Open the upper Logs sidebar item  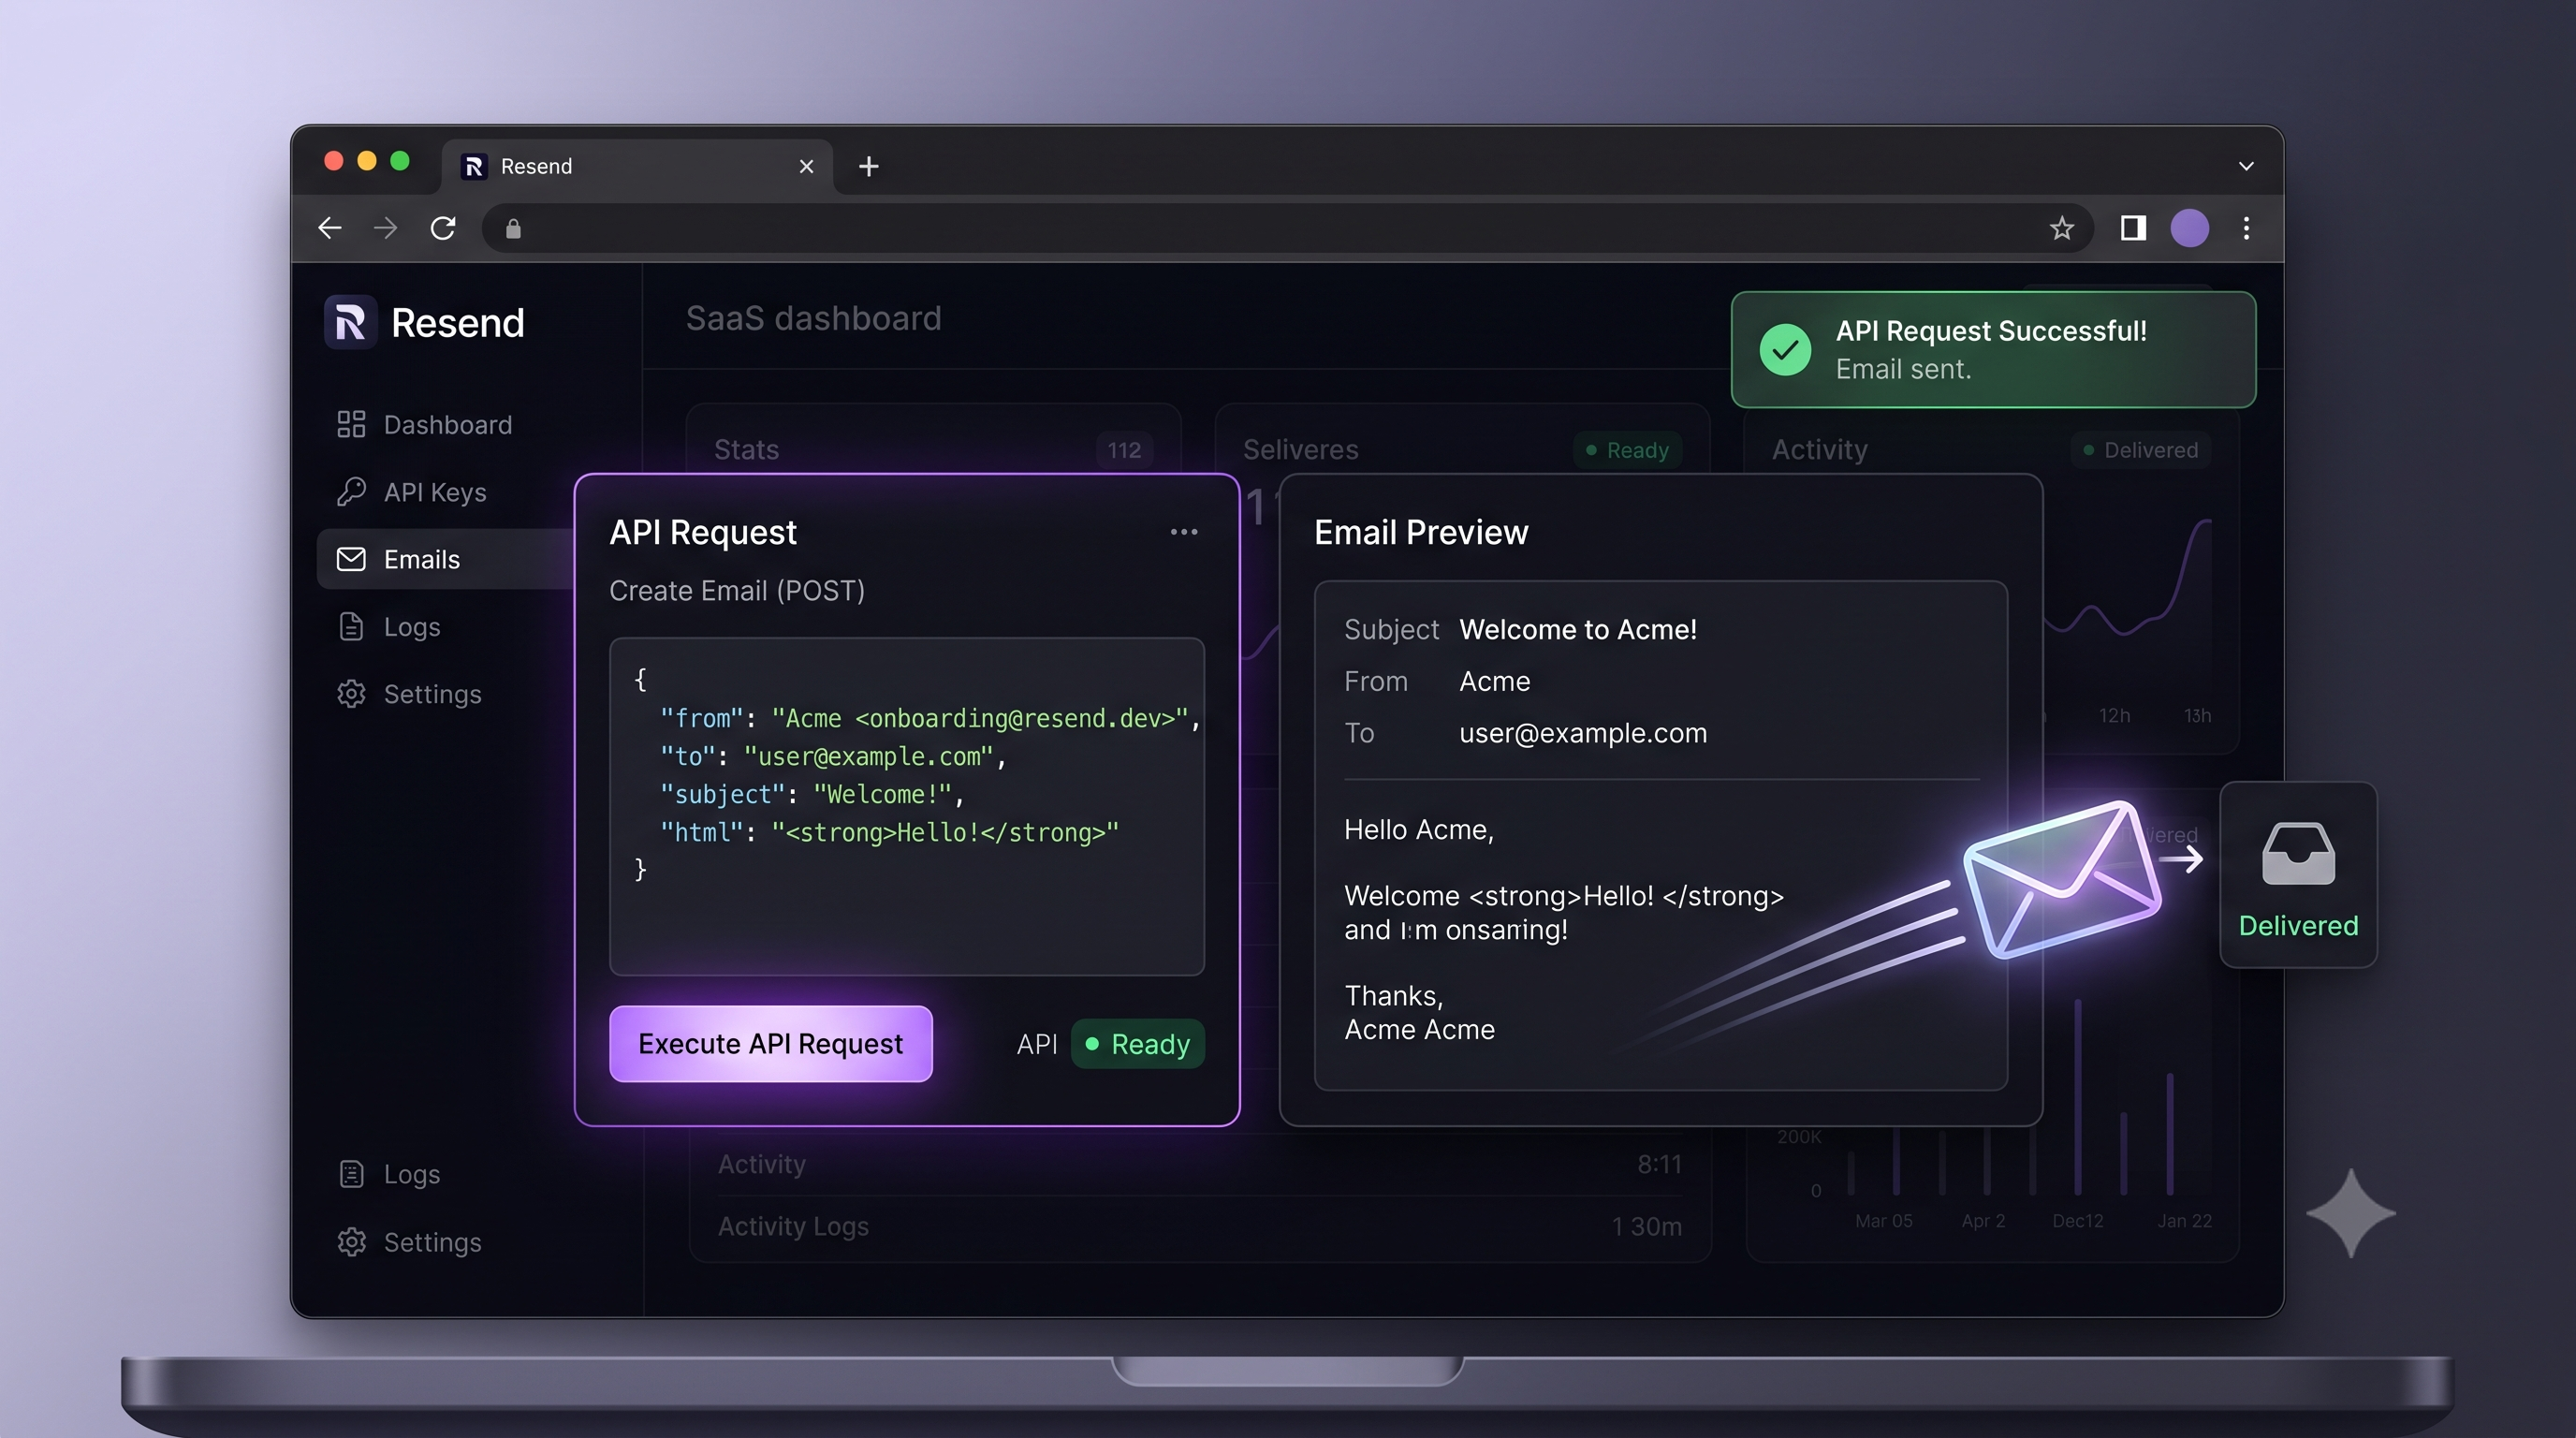click(389, 627)
